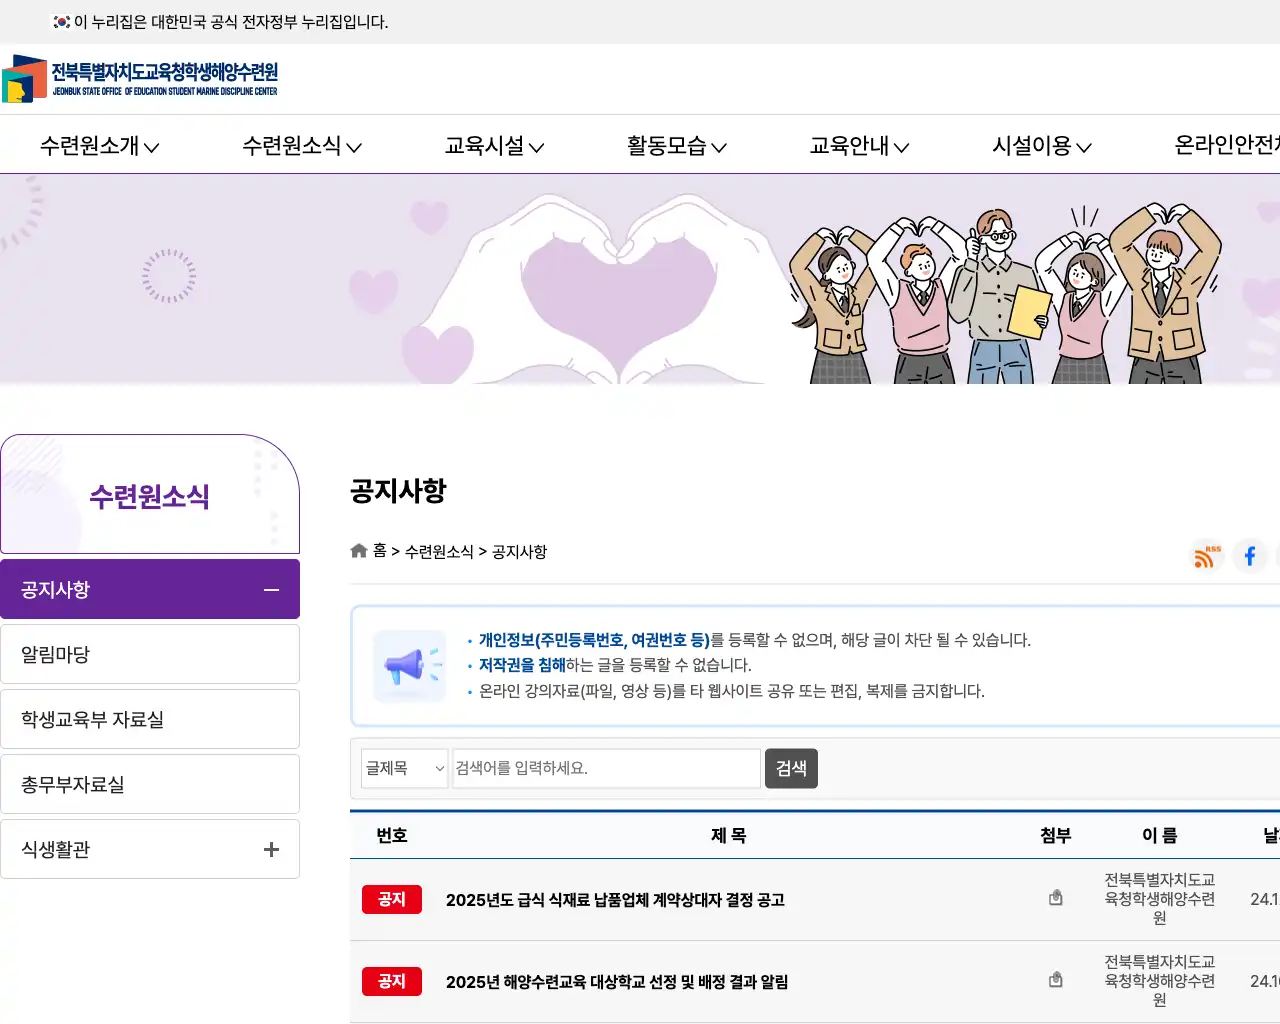Image resolution: width=1280 pixels, height=1024 pixels.
Task: Click the 검색 search button
Action: point(791,768)
